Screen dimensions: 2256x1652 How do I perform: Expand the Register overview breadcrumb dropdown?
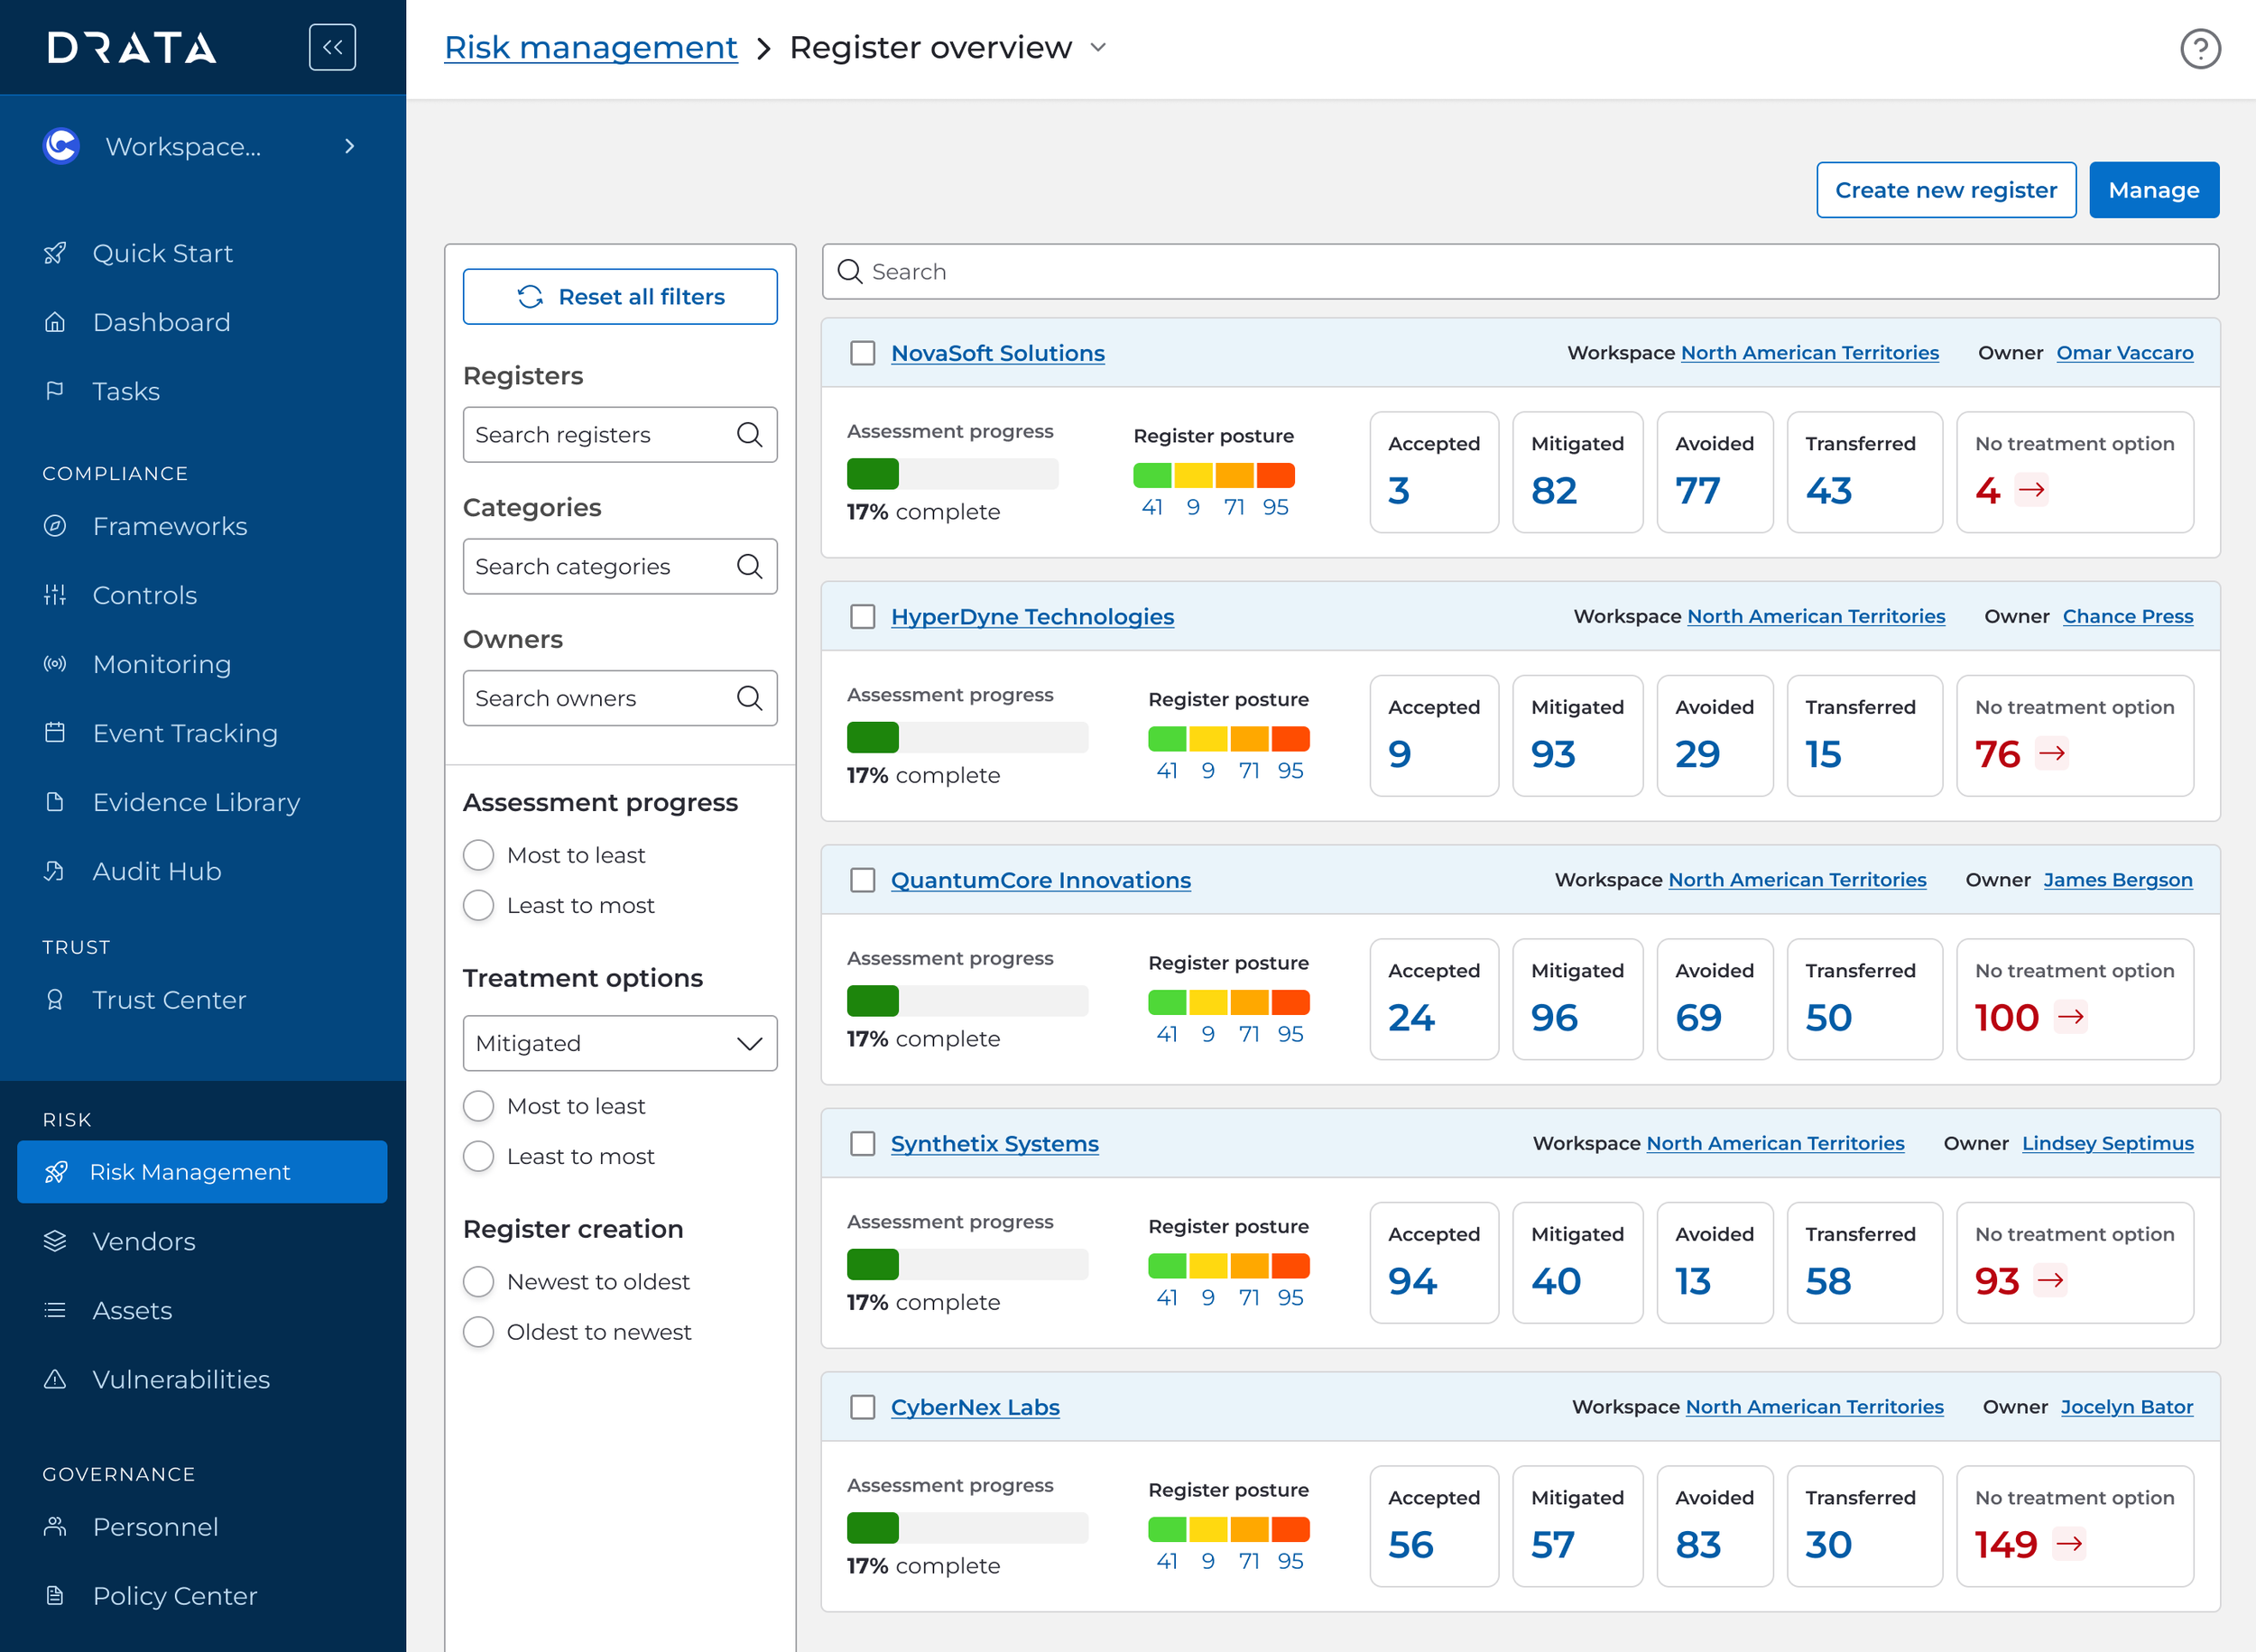(1098, 47)
